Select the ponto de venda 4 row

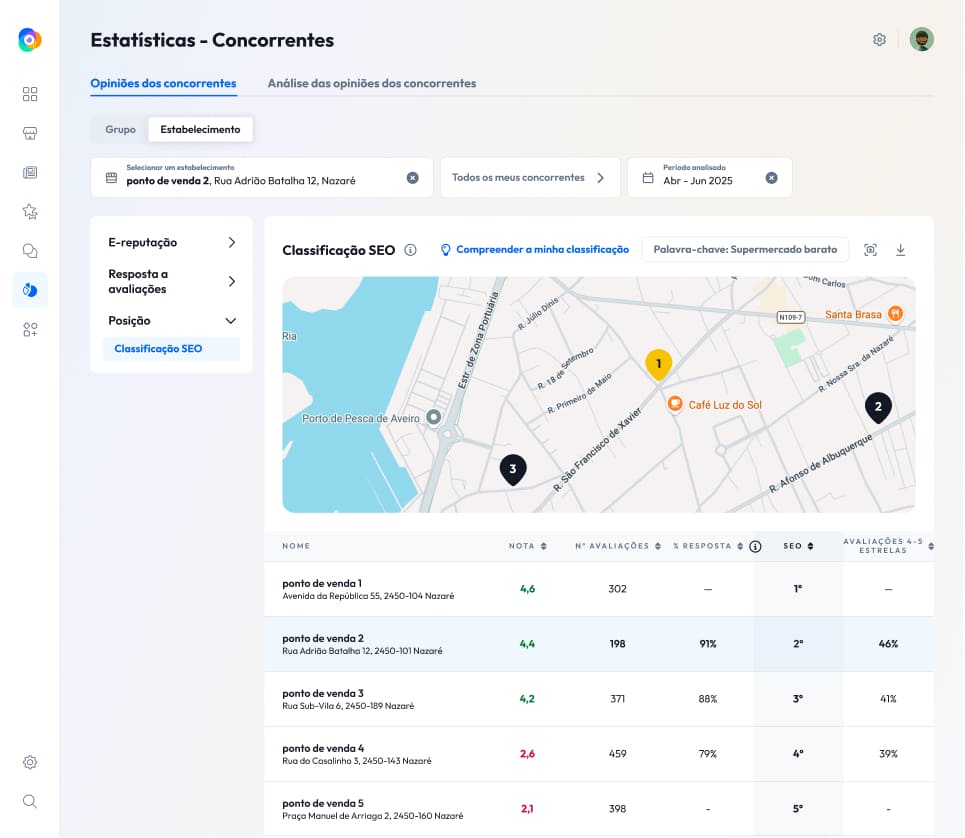point(599,754)
